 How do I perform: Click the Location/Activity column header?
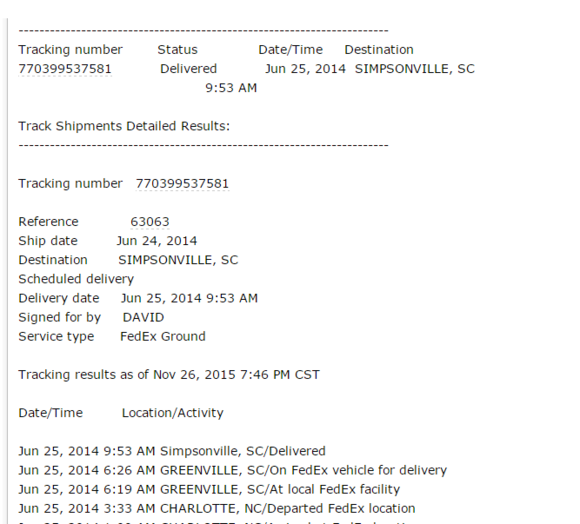173,413
